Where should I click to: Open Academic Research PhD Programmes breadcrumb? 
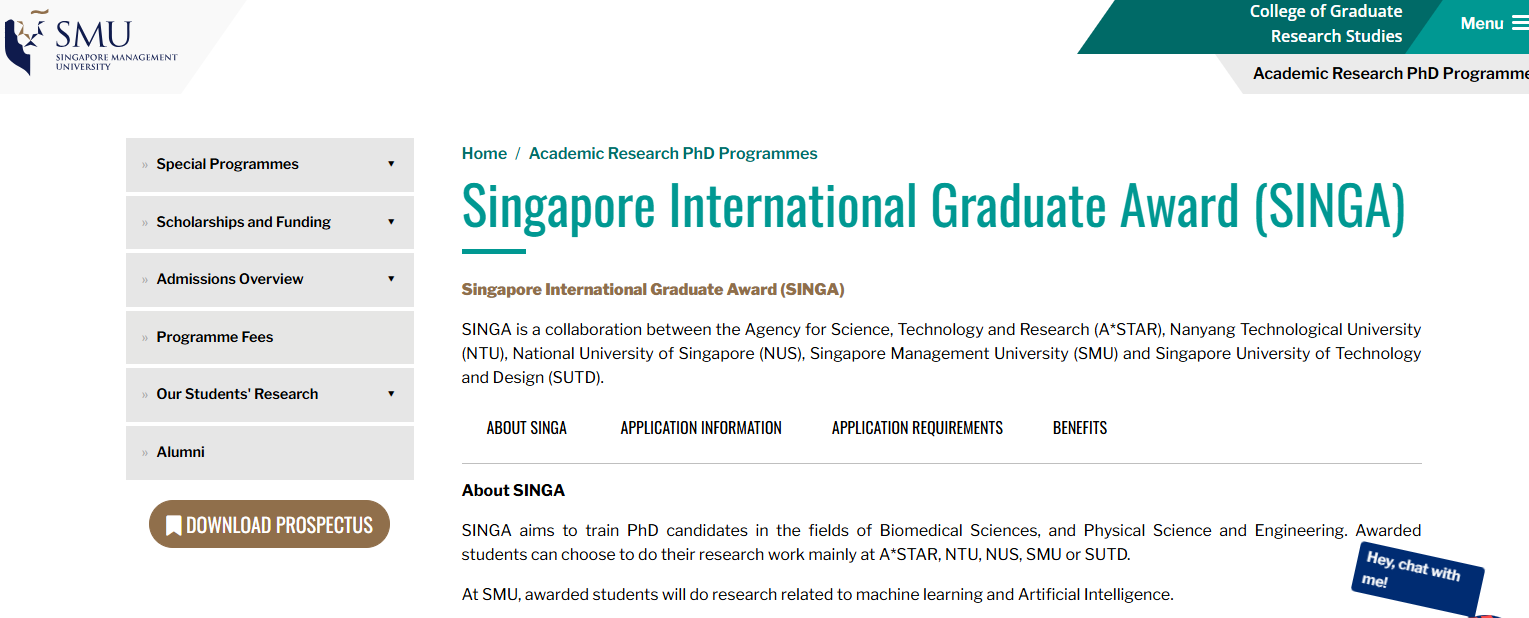(x=673, y=153)
